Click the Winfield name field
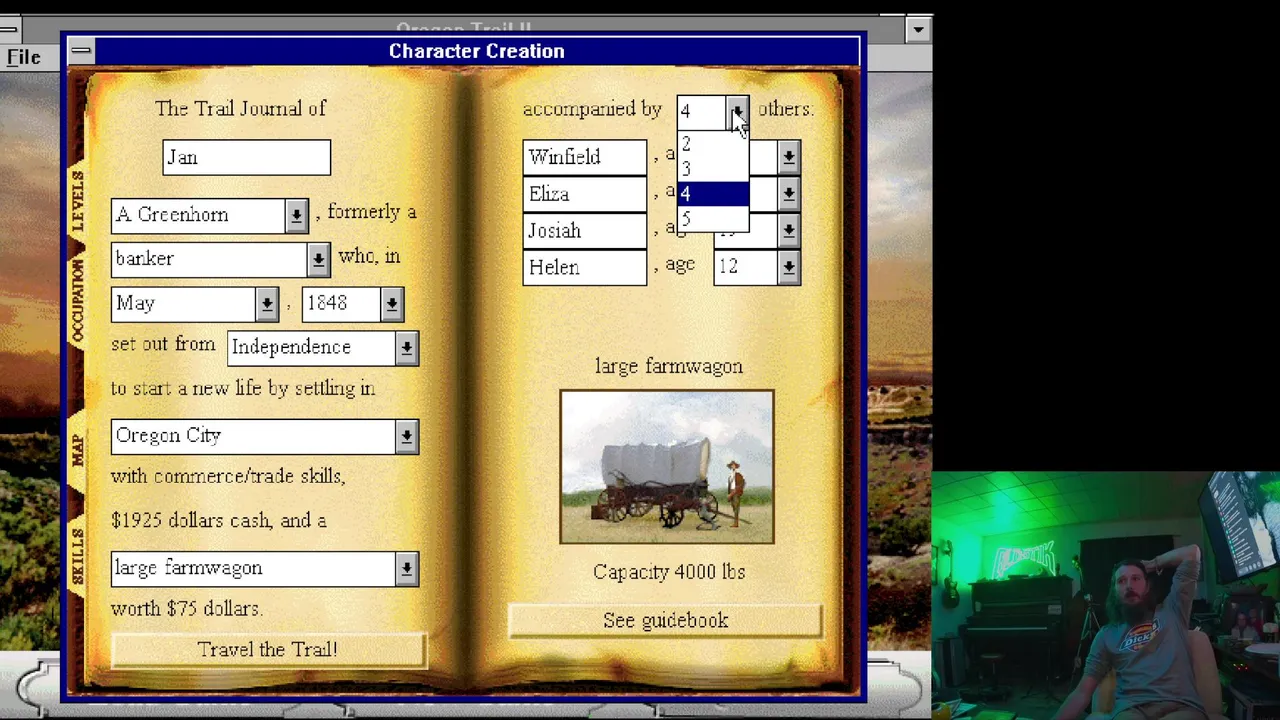The height and width of the screenshot is (720, 1280). pyautogui.click(x=585, y=157)
